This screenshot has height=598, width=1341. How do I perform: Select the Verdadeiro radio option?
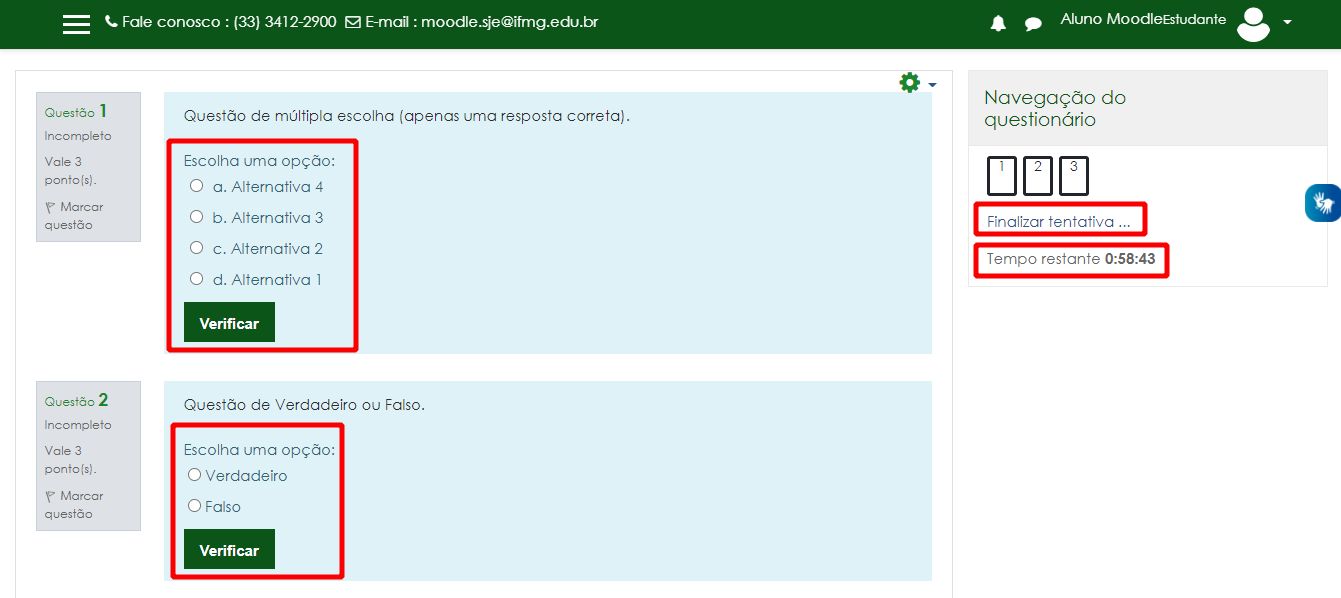pyautogui.click(x=195, y=475)
